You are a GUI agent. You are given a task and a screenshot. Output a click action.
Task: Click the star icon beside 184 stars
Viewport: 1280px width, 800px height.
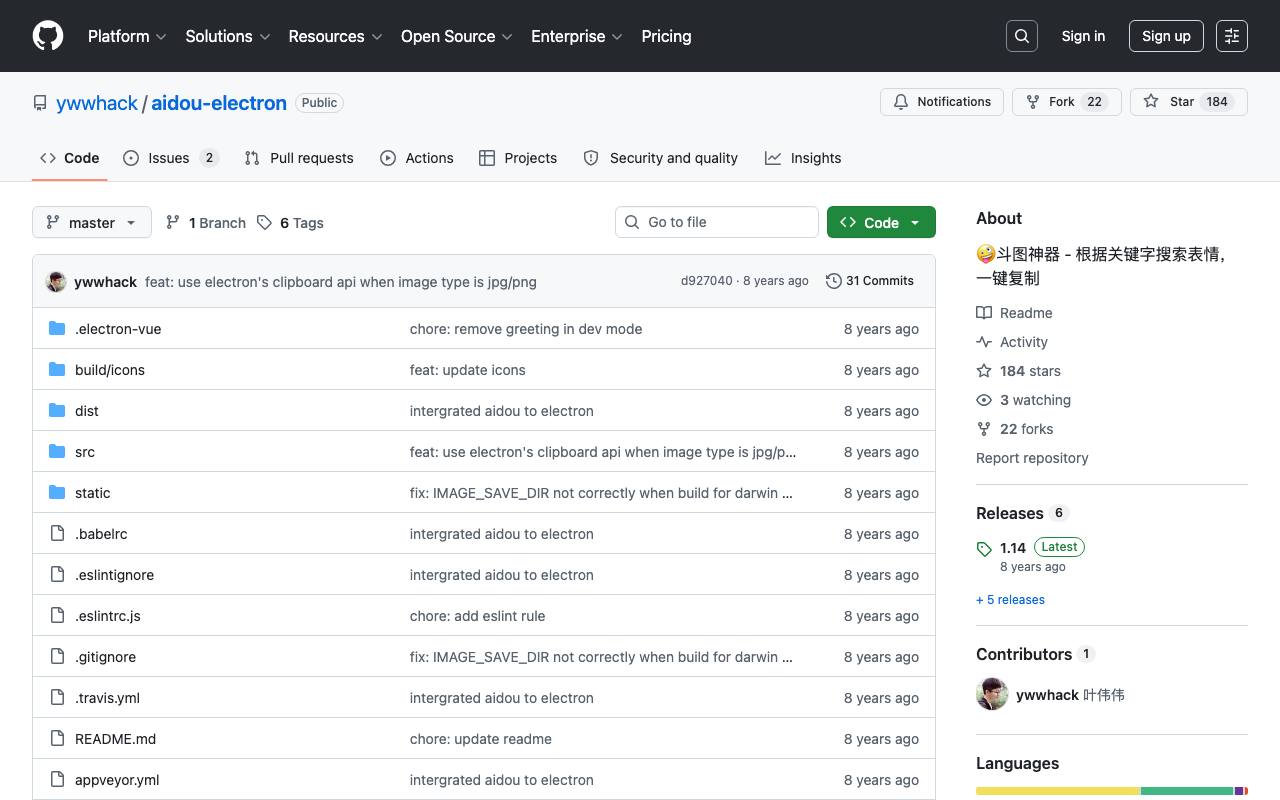[984, 371]
